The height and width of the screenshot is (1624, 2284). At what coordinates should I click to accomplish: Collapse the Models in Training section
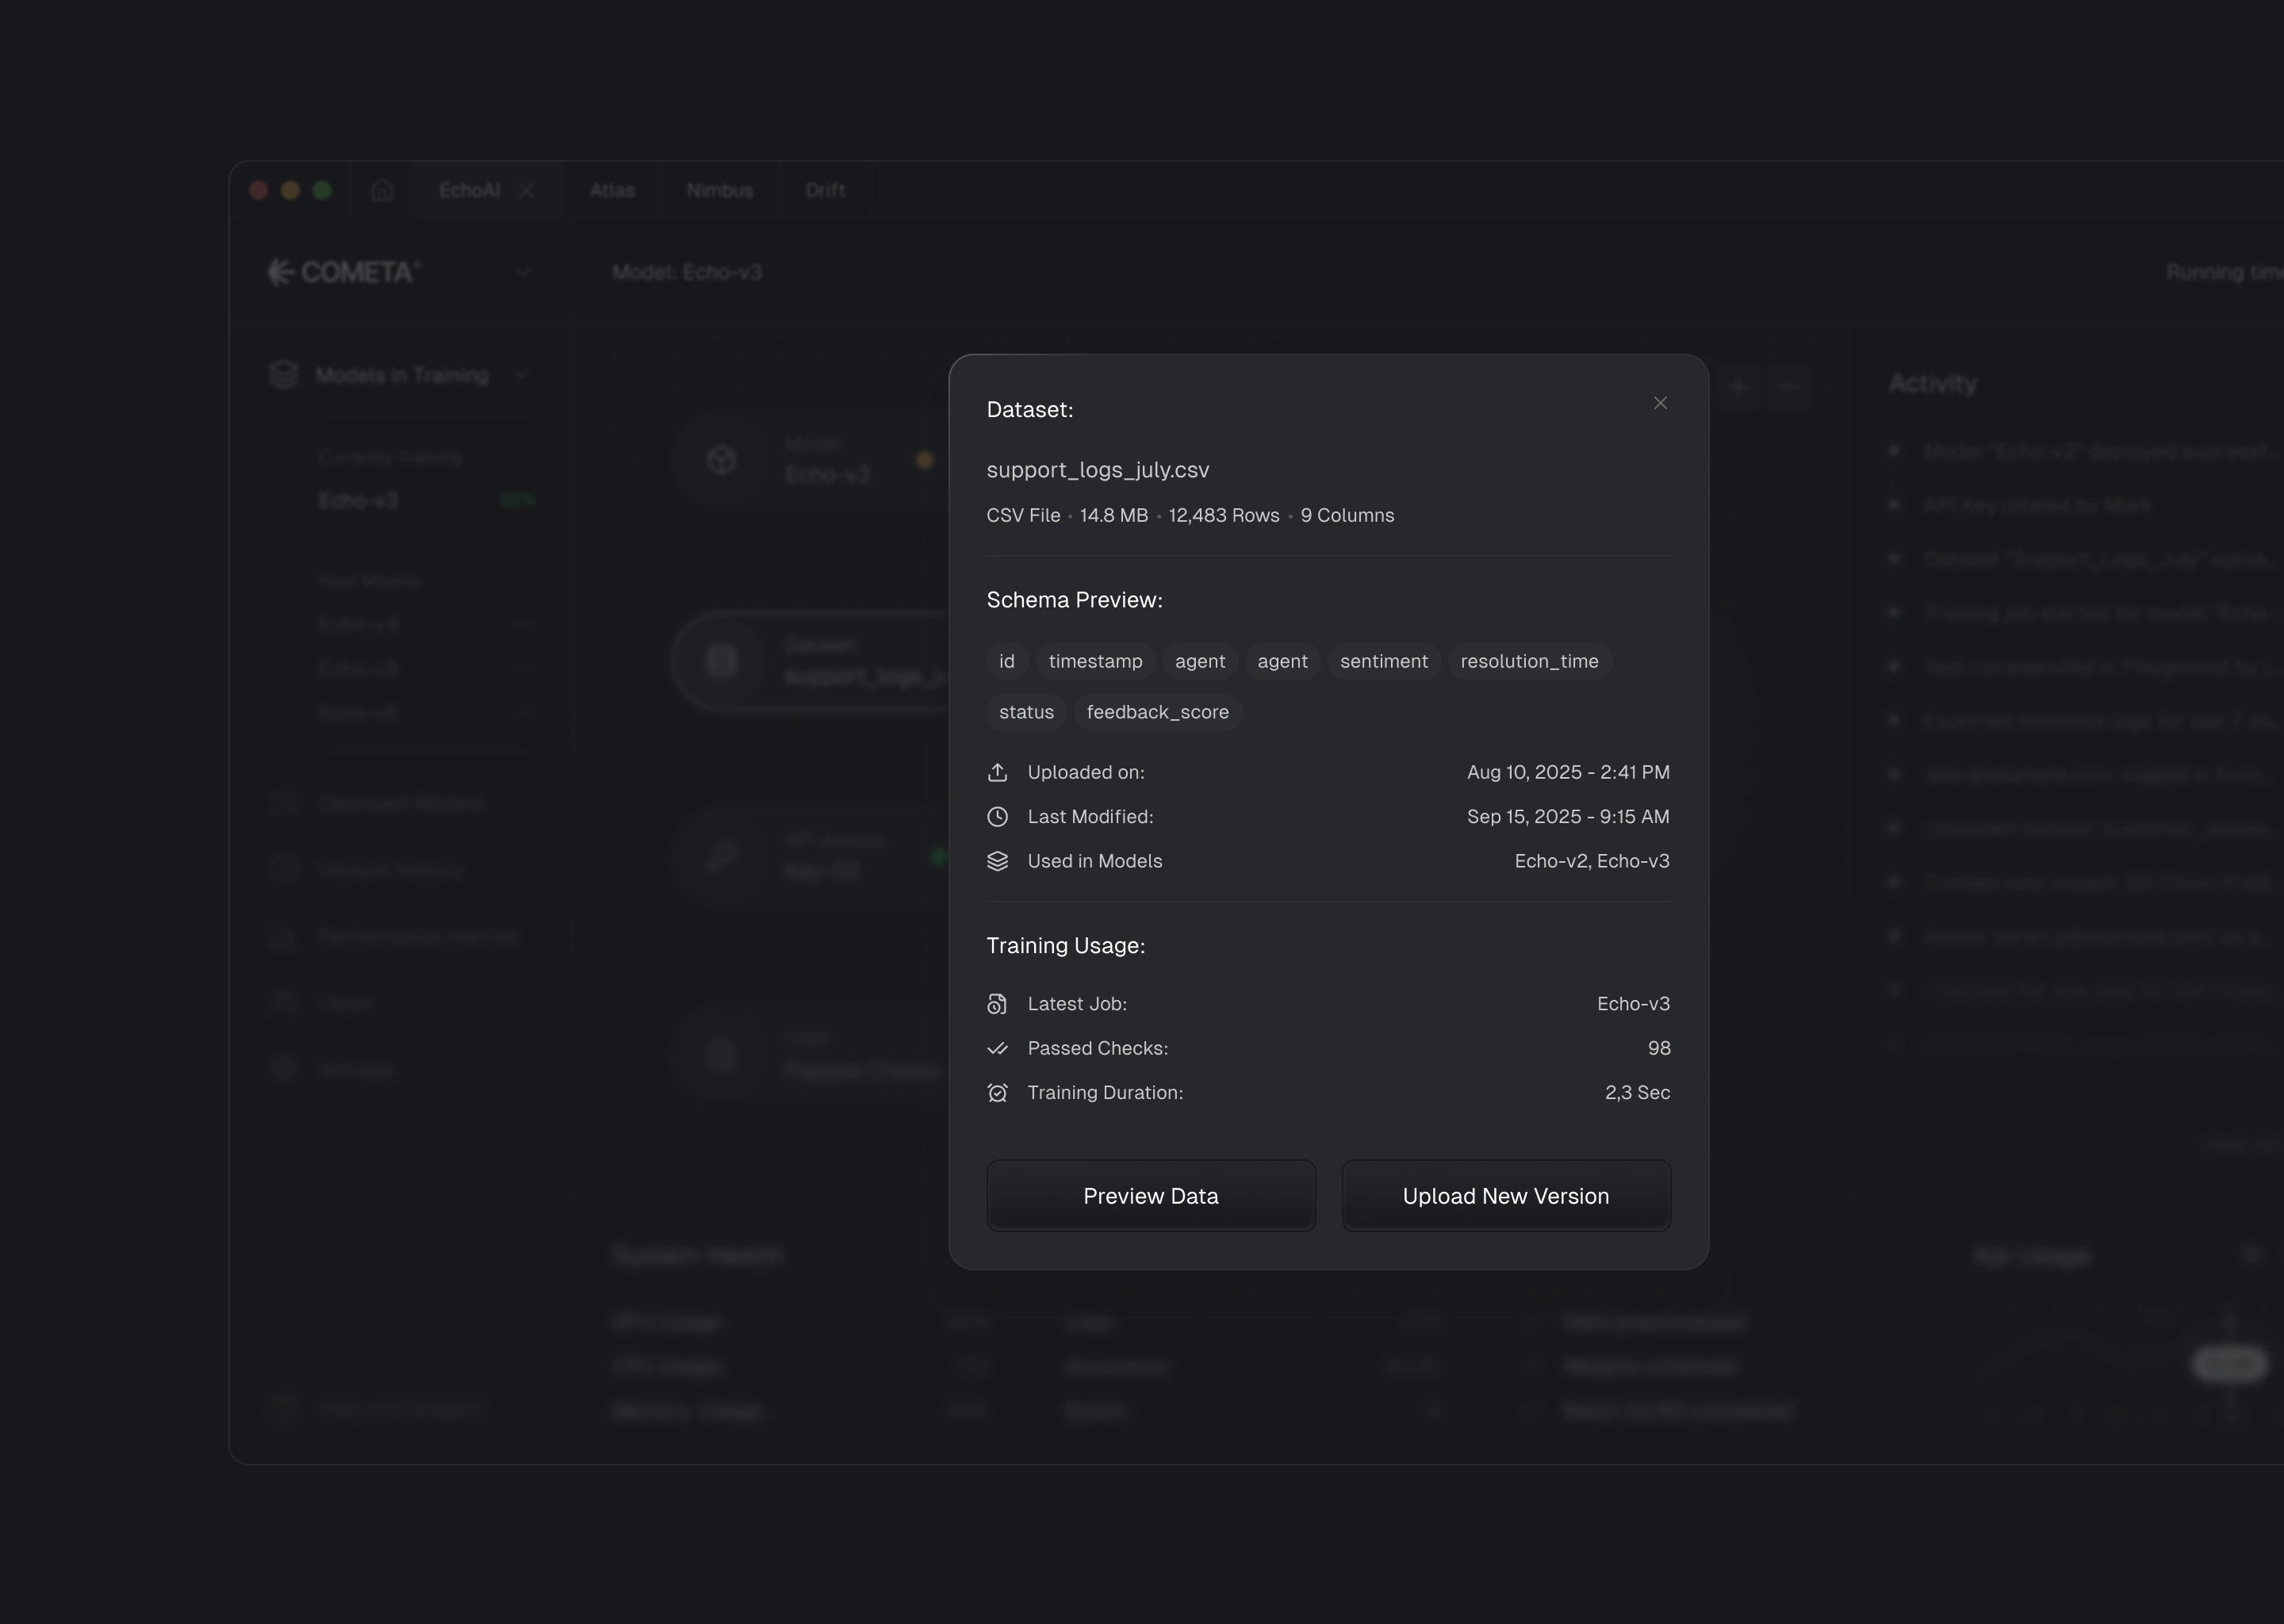tap(521, 375)
